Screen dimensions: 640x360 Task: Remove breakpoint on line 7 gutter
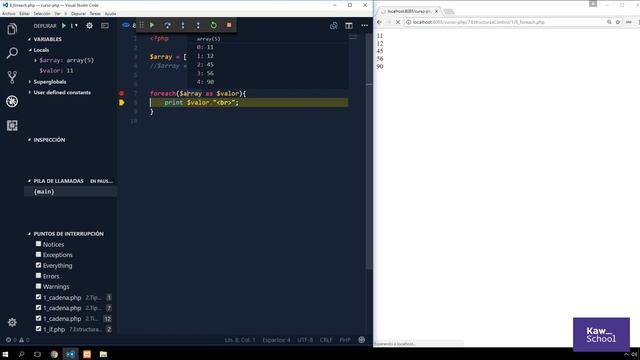(122, 93)
